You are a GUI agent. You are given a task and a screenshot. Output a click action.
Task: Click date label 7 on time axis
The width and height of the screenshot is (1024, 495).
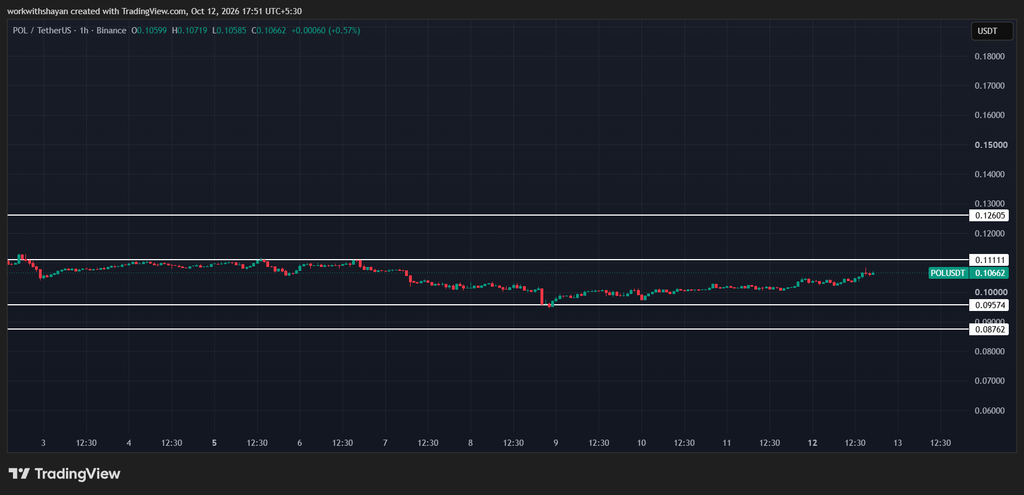tap(385, 443)
